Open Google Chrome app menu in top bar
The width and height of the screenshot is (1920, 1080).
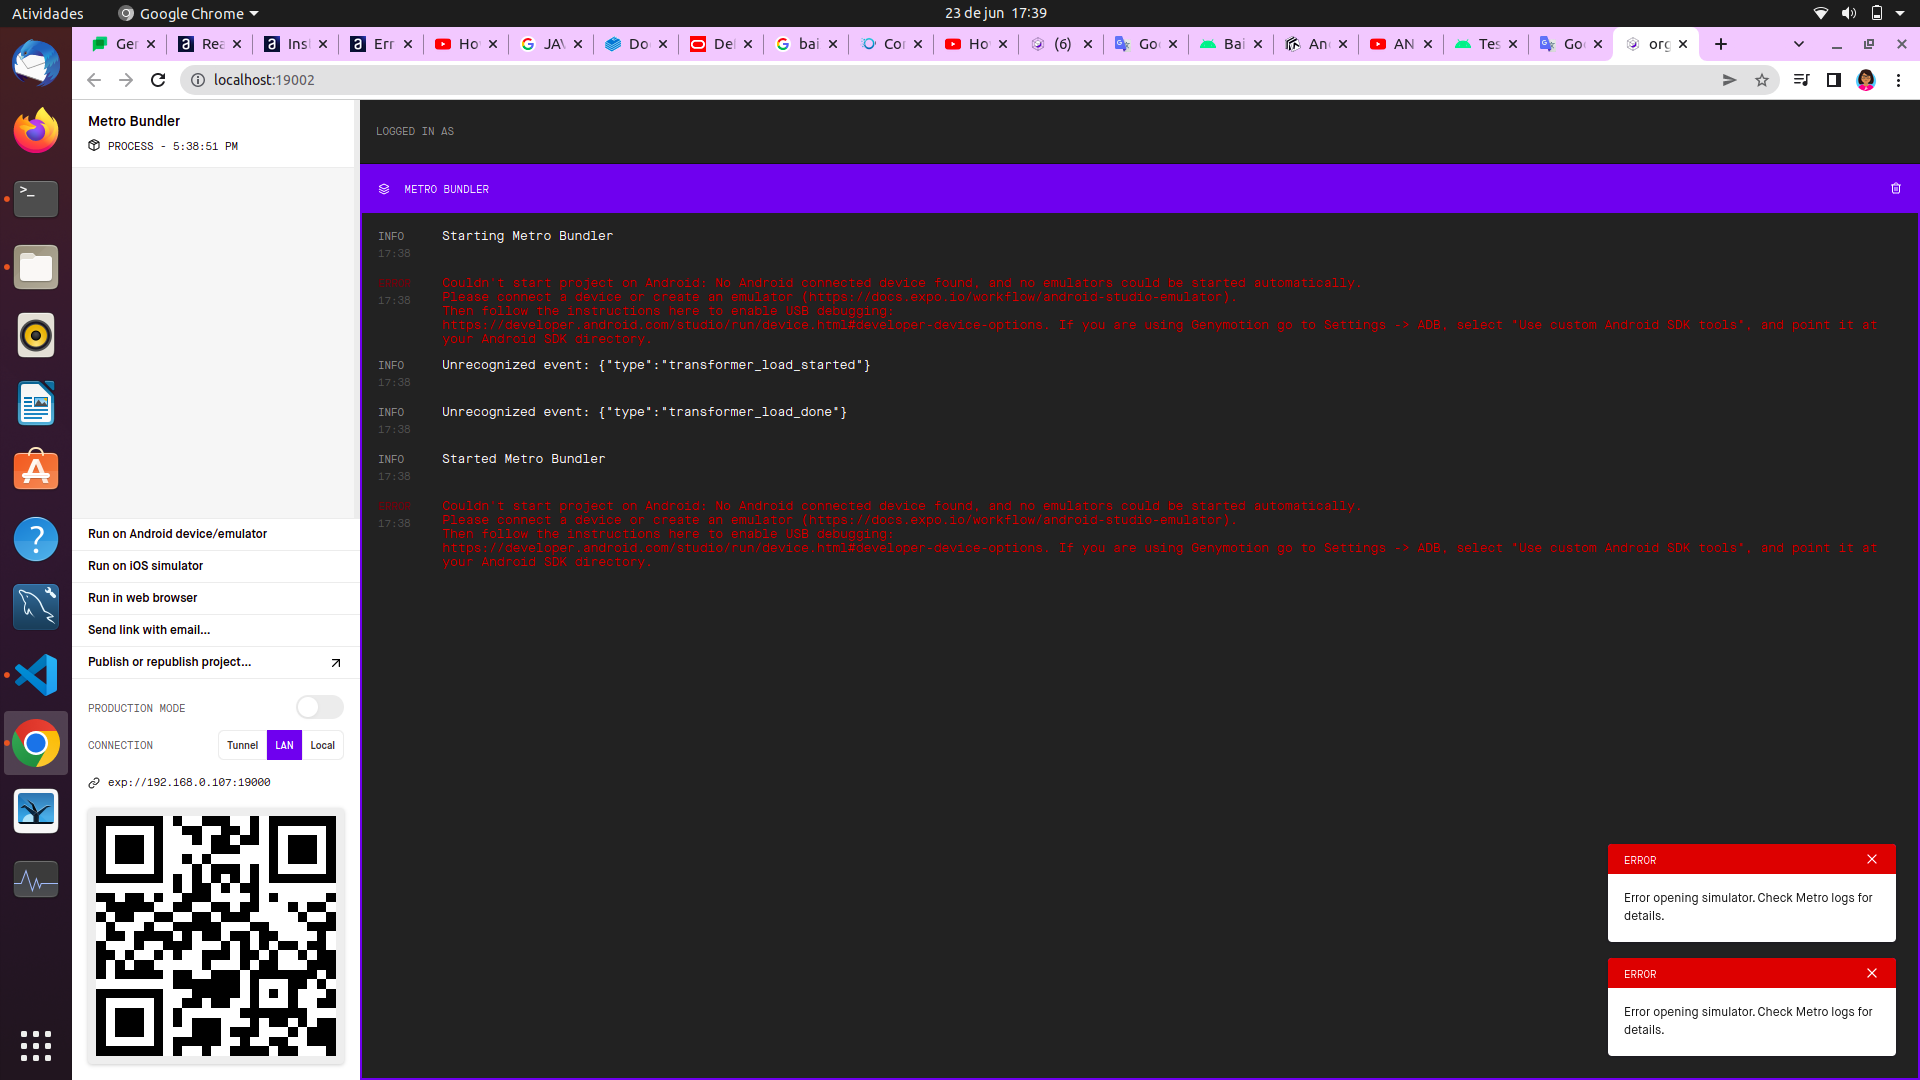click(189, 13)
